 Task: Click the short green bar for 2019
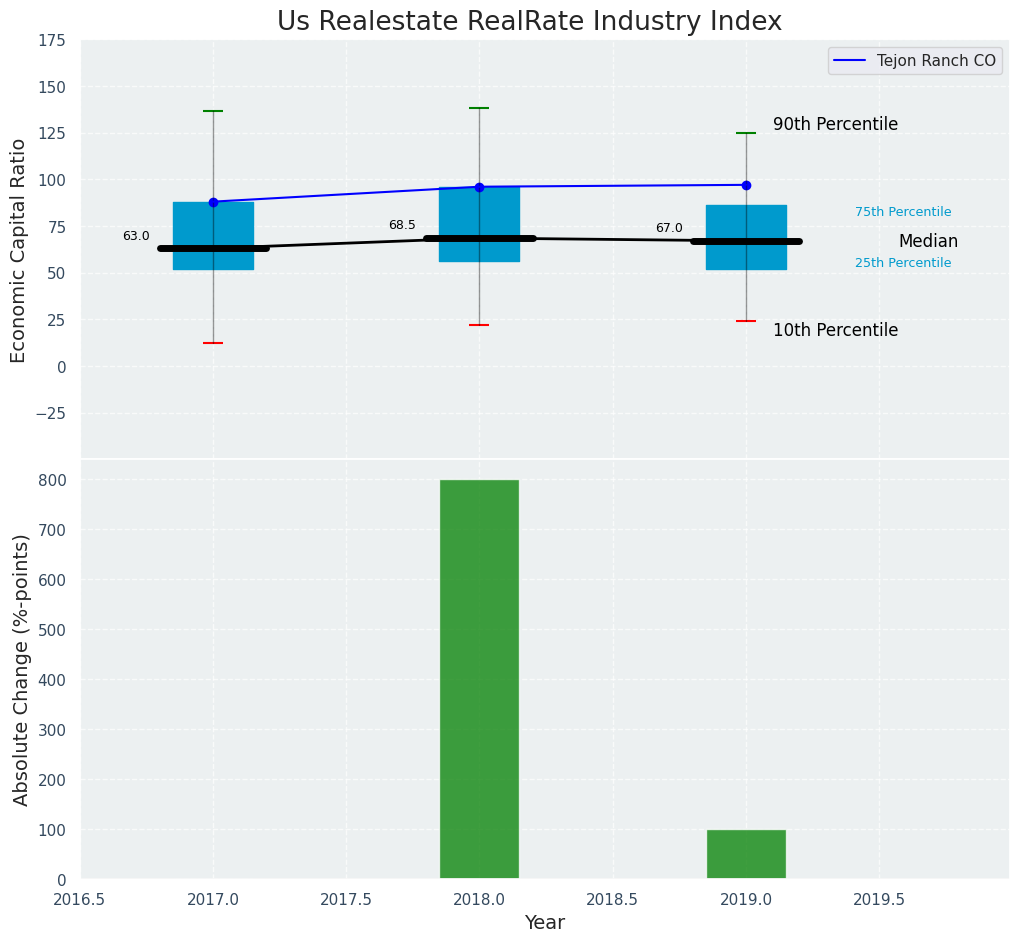tap(746, 855)
